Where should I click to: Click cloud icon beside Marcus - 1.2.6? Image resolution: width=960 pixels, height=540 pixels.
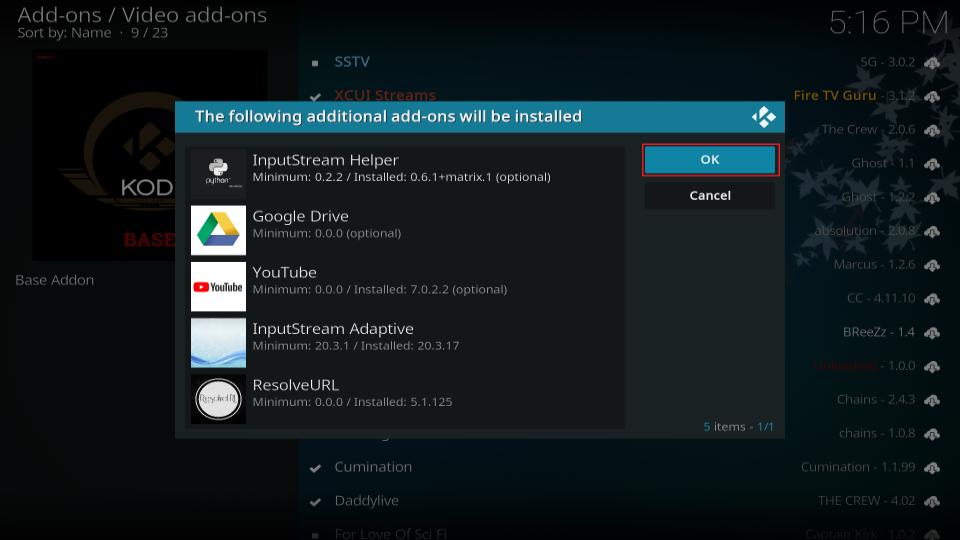coord(932,265)
